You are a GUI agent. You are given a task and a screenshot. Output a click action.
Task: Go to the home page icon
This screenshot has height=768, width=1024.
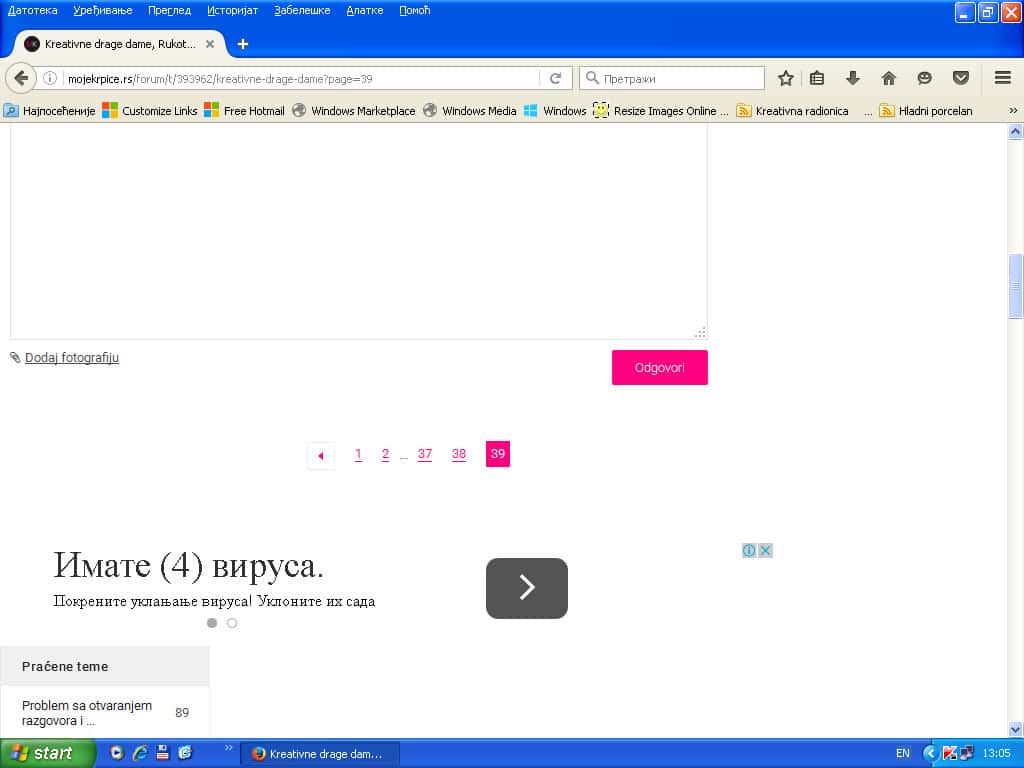[x=888, y=78]
